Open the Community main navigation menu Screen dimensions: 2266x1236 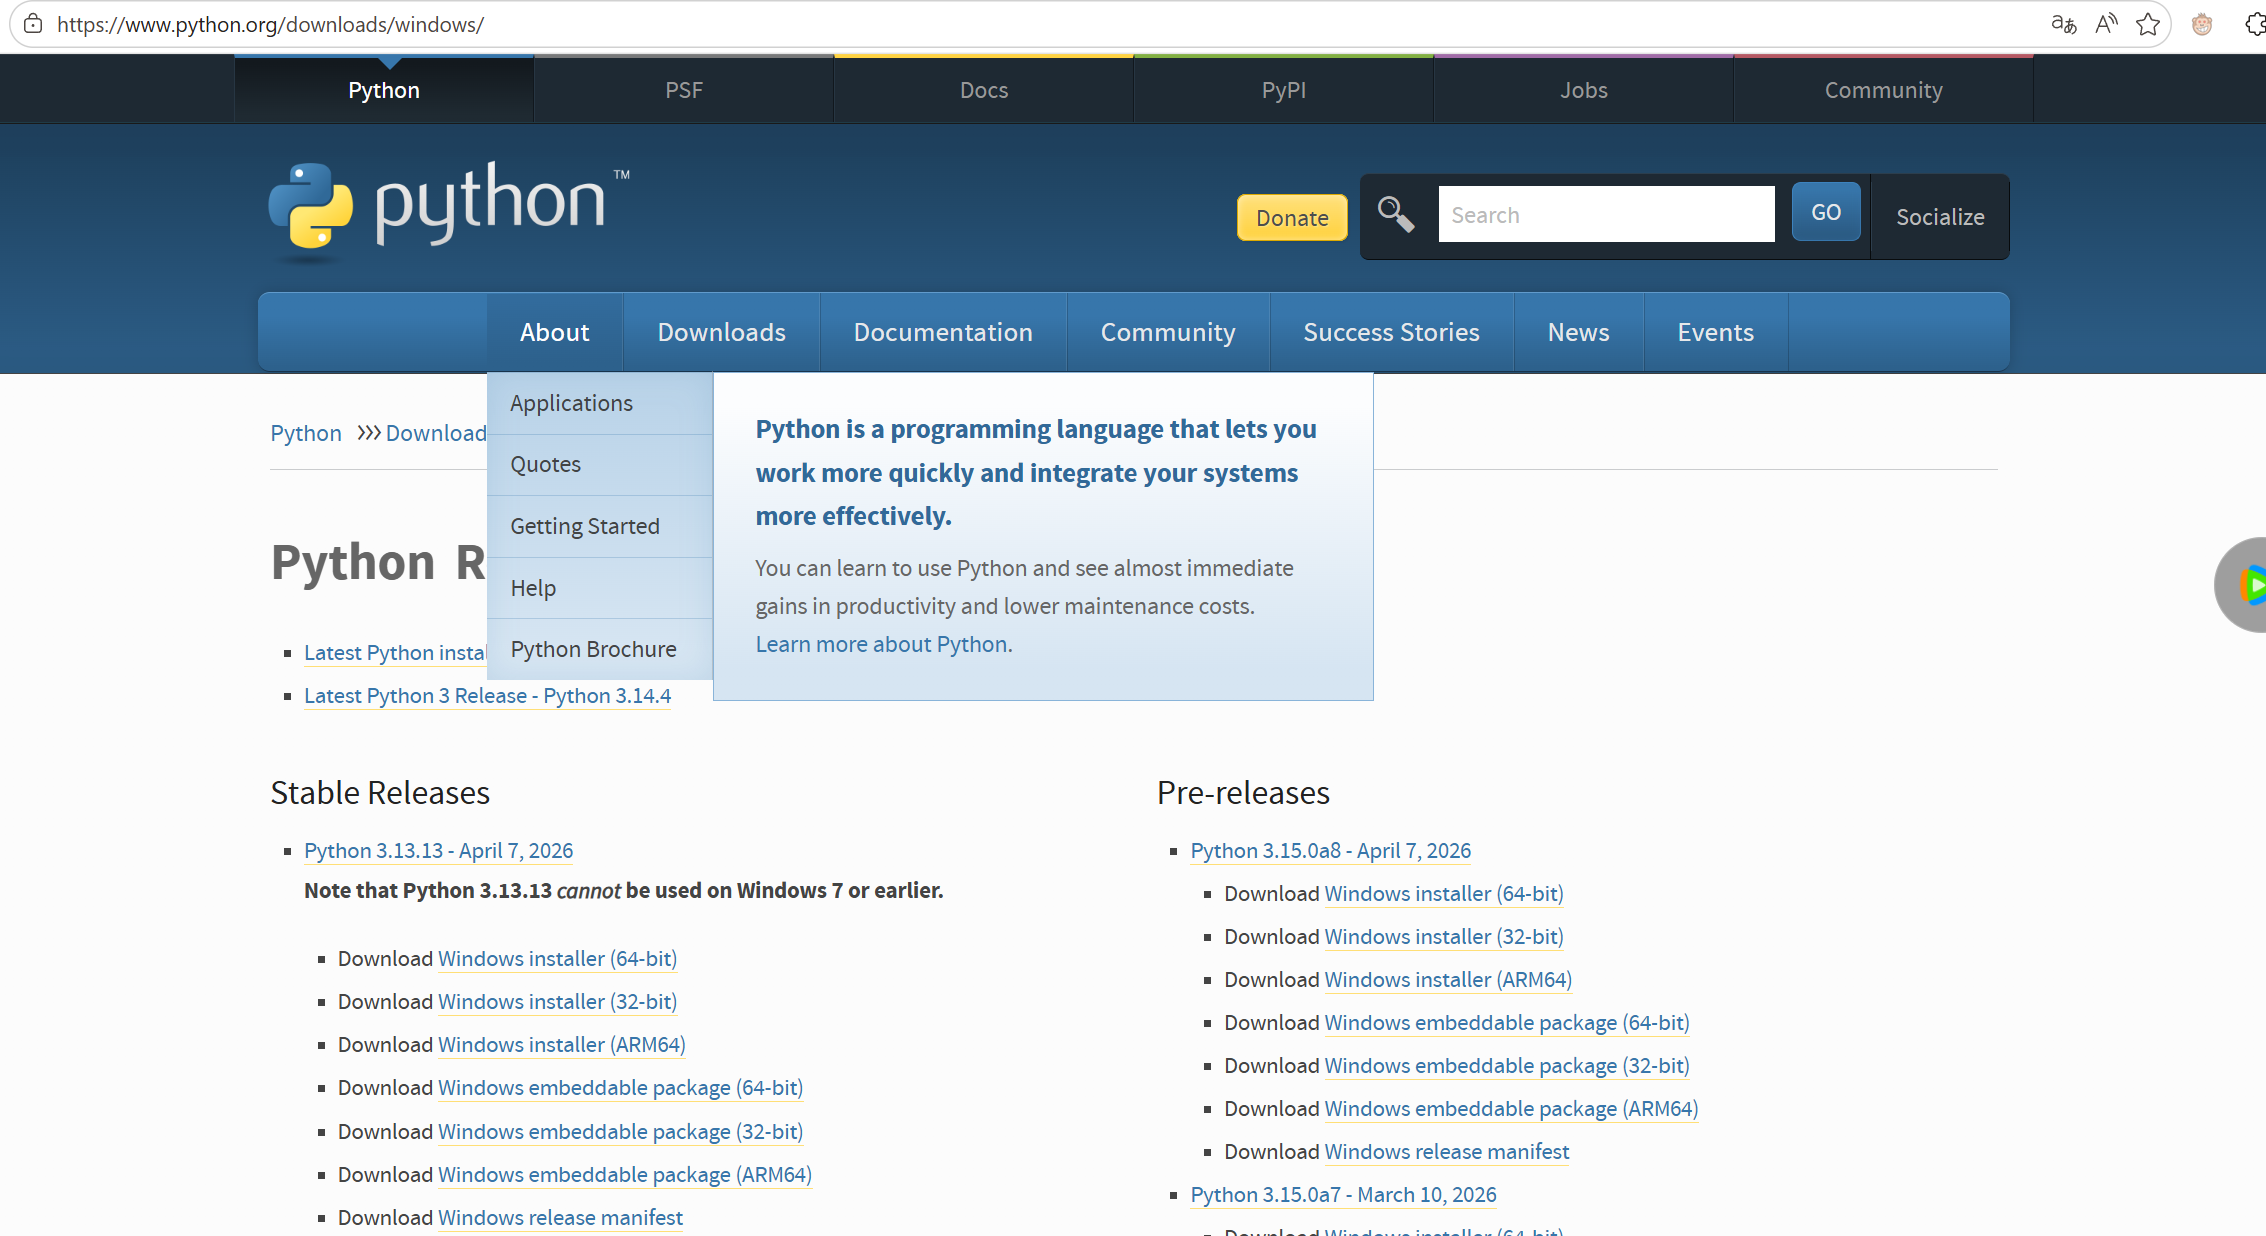tap(1168, 332)
